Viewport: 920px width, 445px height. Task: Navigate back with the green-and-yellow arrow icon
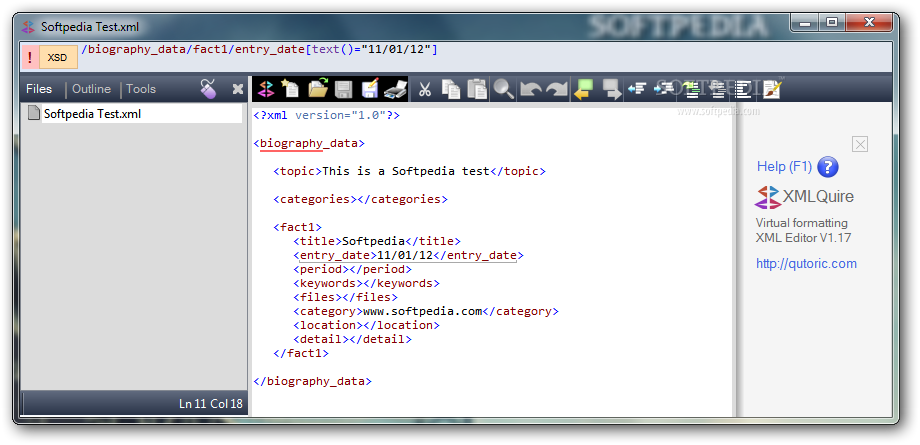584,89
